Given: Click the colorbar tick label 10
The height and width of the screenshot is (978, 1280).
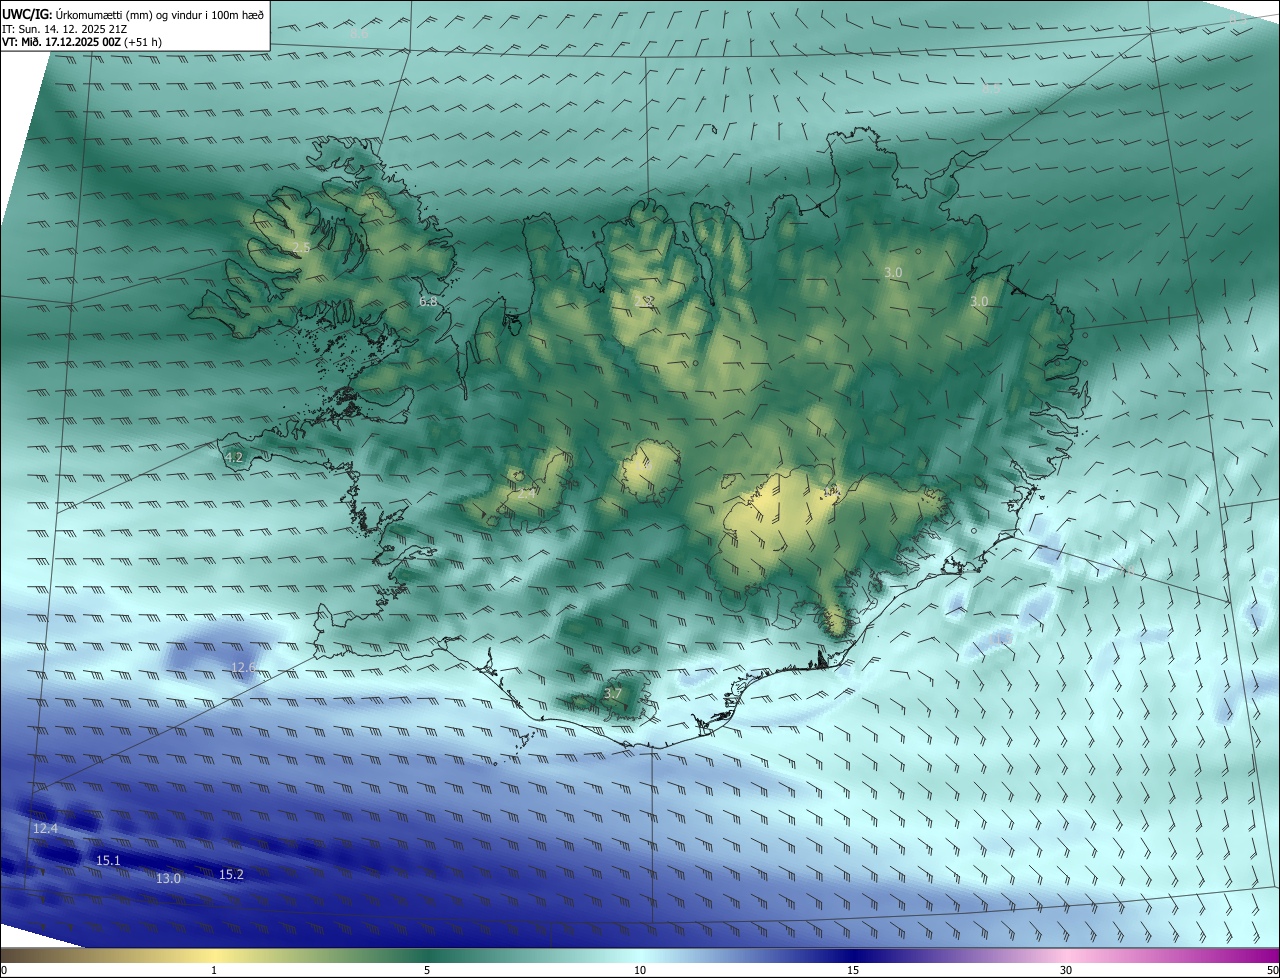Looking at the screenshot, I should point(640,970).
